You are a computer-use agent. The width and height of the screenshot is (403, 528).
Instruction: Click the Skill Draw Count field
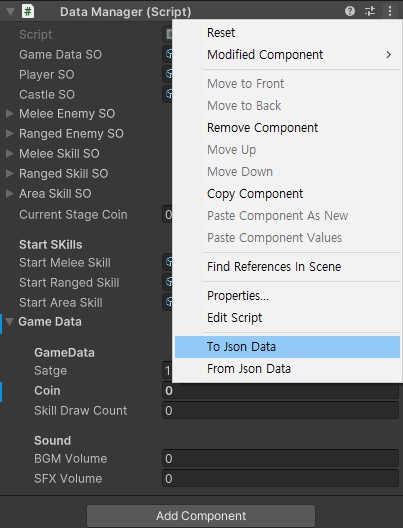coord(280,410)
